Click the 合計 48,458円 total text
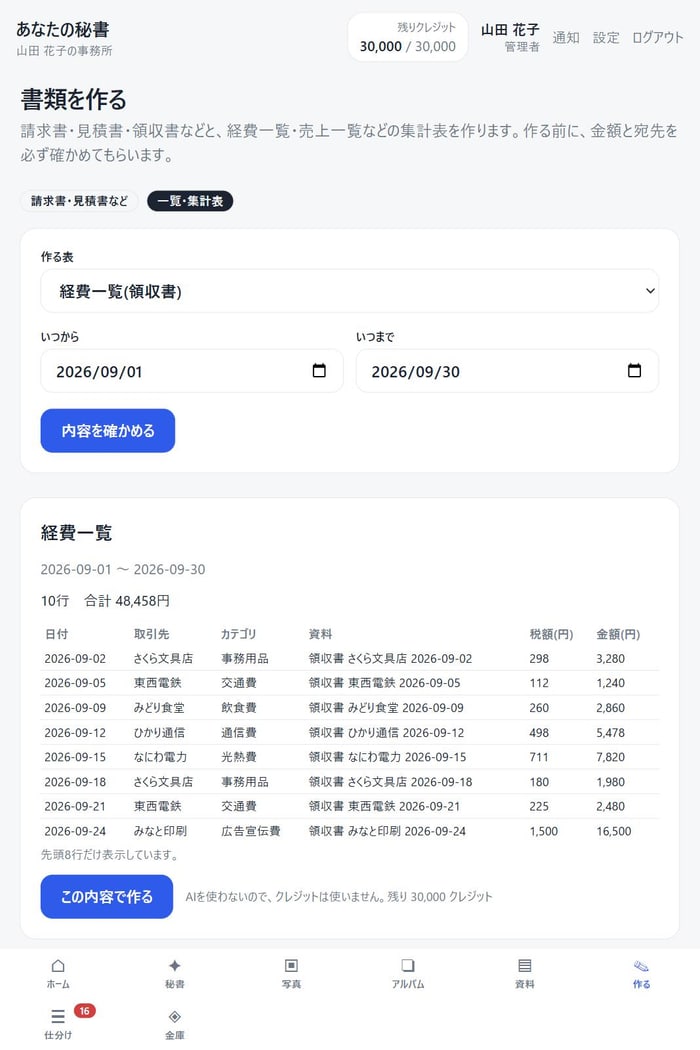Image resolution: width=700 pixels, height=1050 pixels. coord(127,601)
